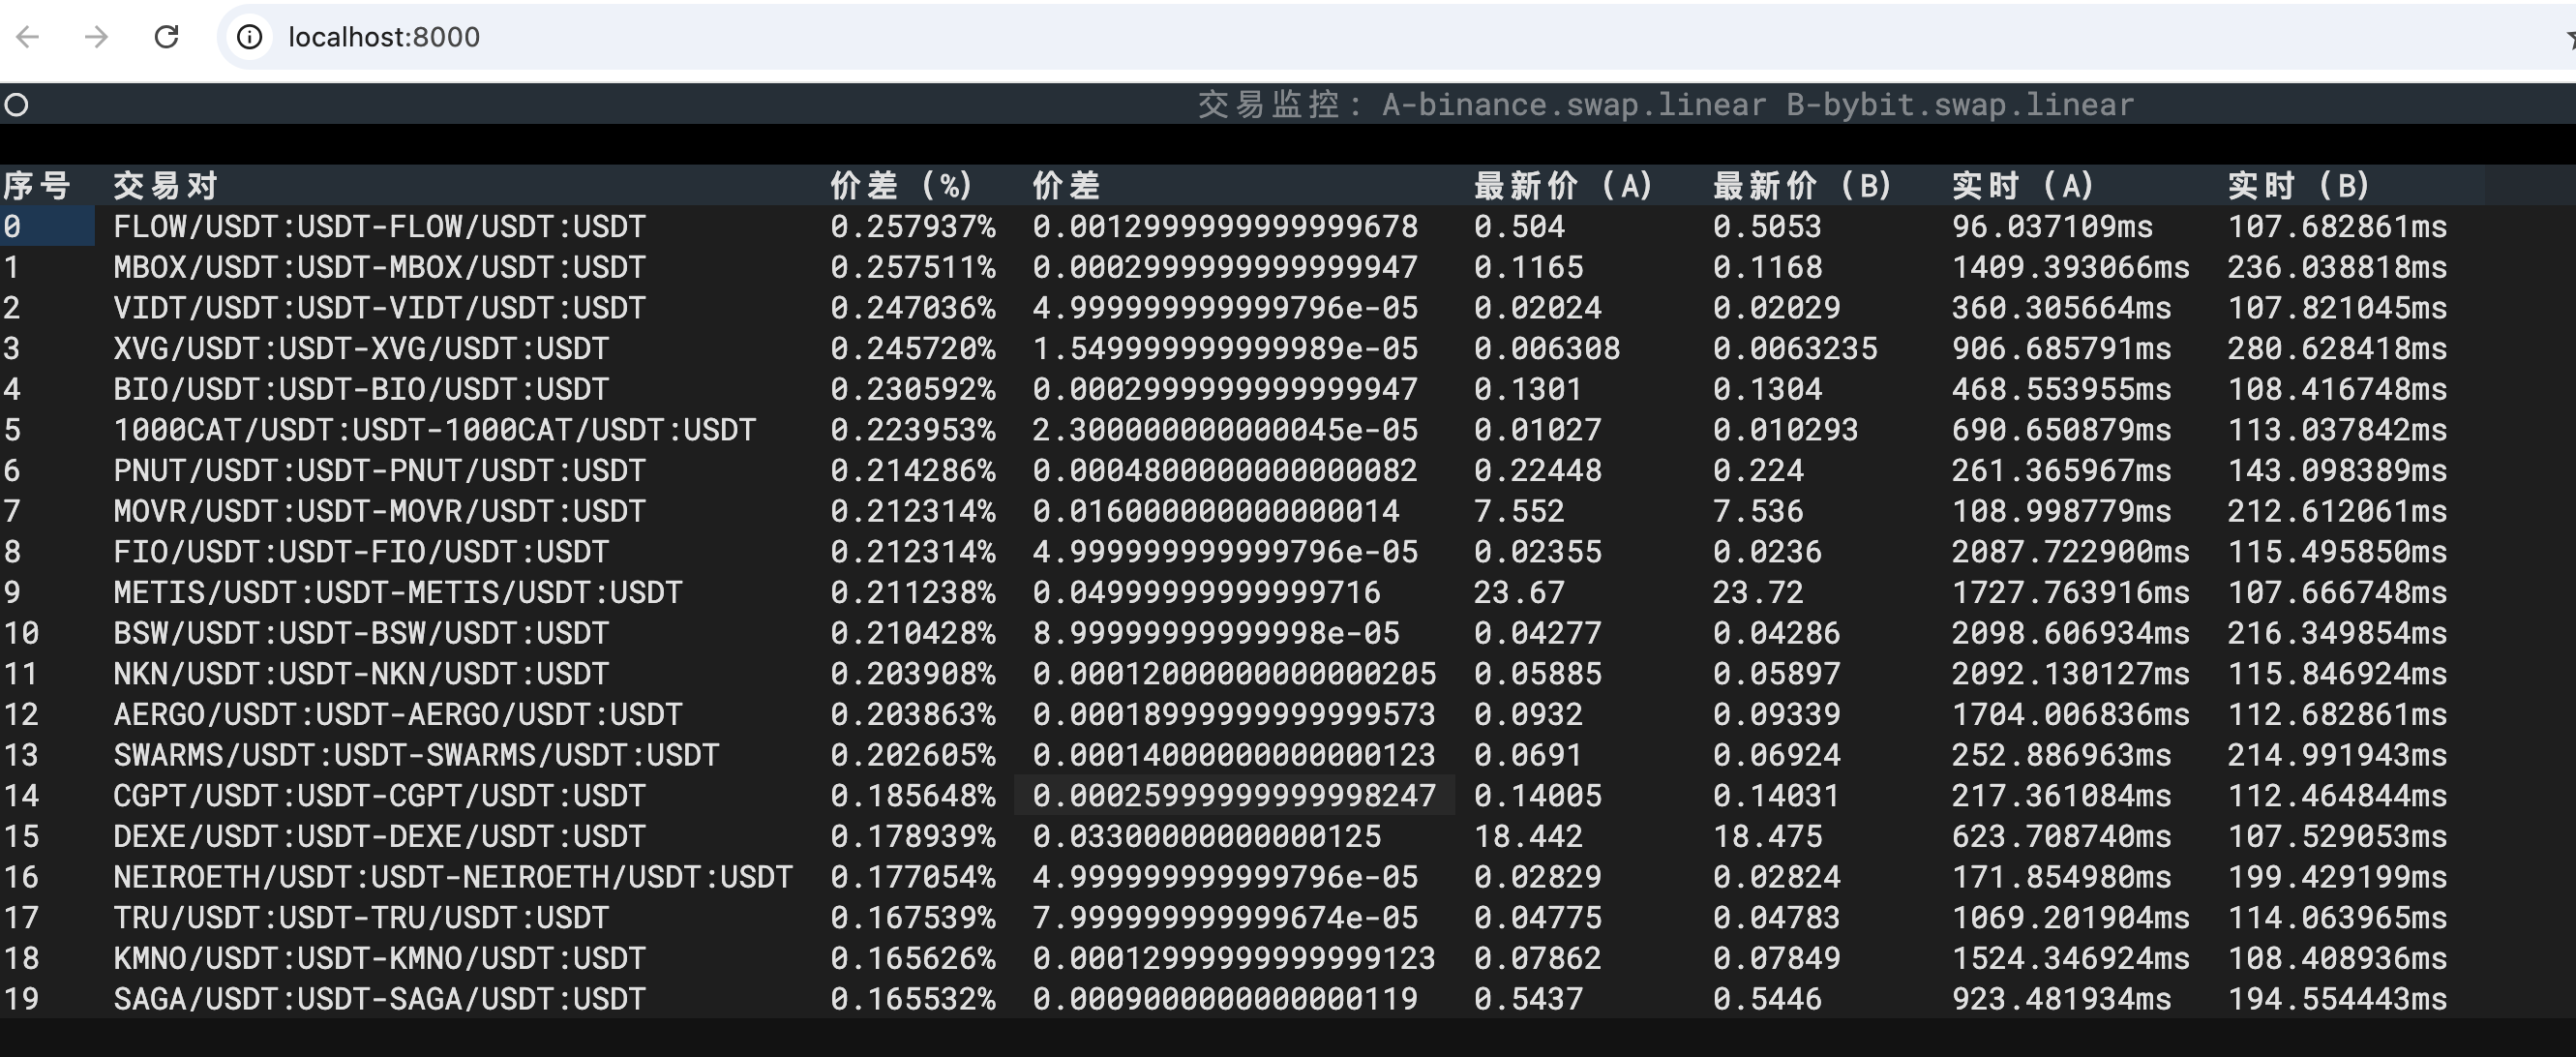2576x1057 pixels.
Task: Click the NEIROETH/USDT trading pair cell
Action: [452, 877]
